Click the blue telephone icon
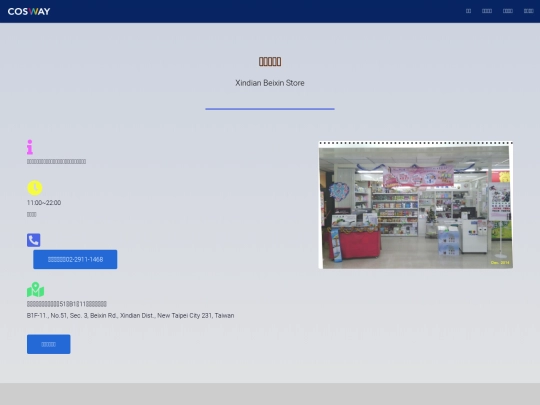 (33, 240)
